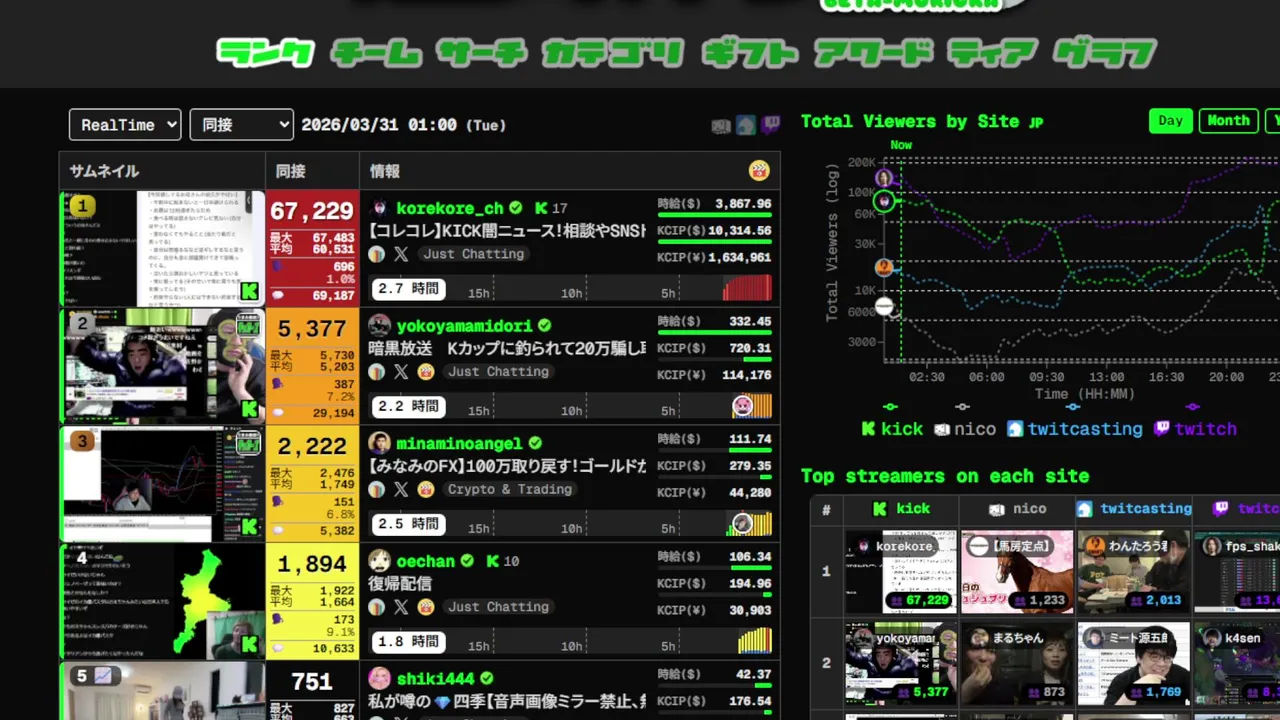This screenshot has width=1280, height=720.
Task: Click minaminoangel avatar icon
Action: click(x=379, y=443)
